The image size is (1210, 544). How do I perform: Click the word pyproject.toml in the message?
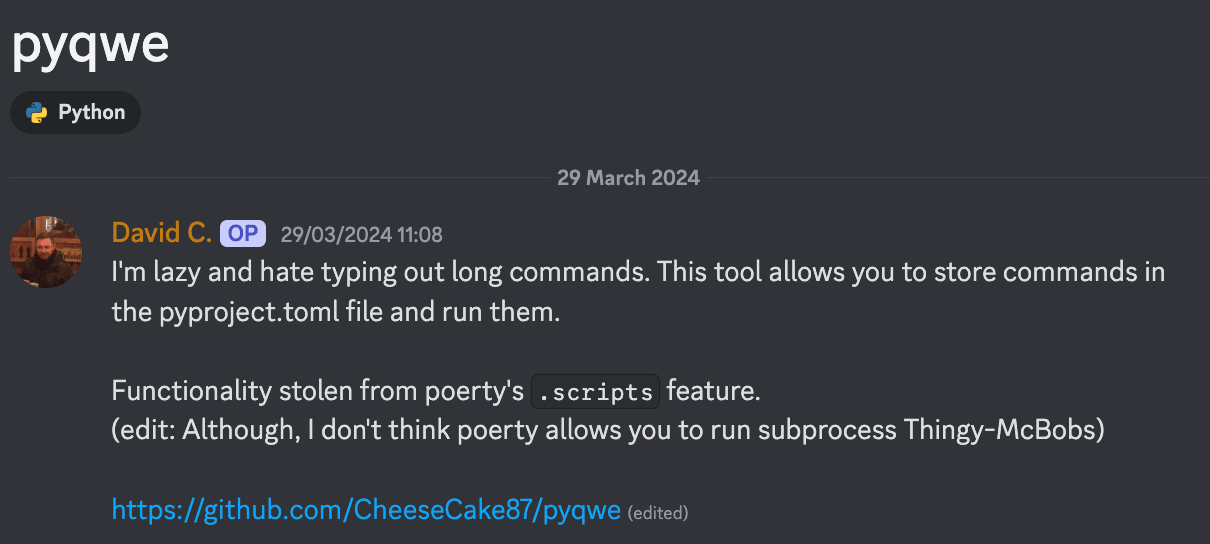click(261, 311)
